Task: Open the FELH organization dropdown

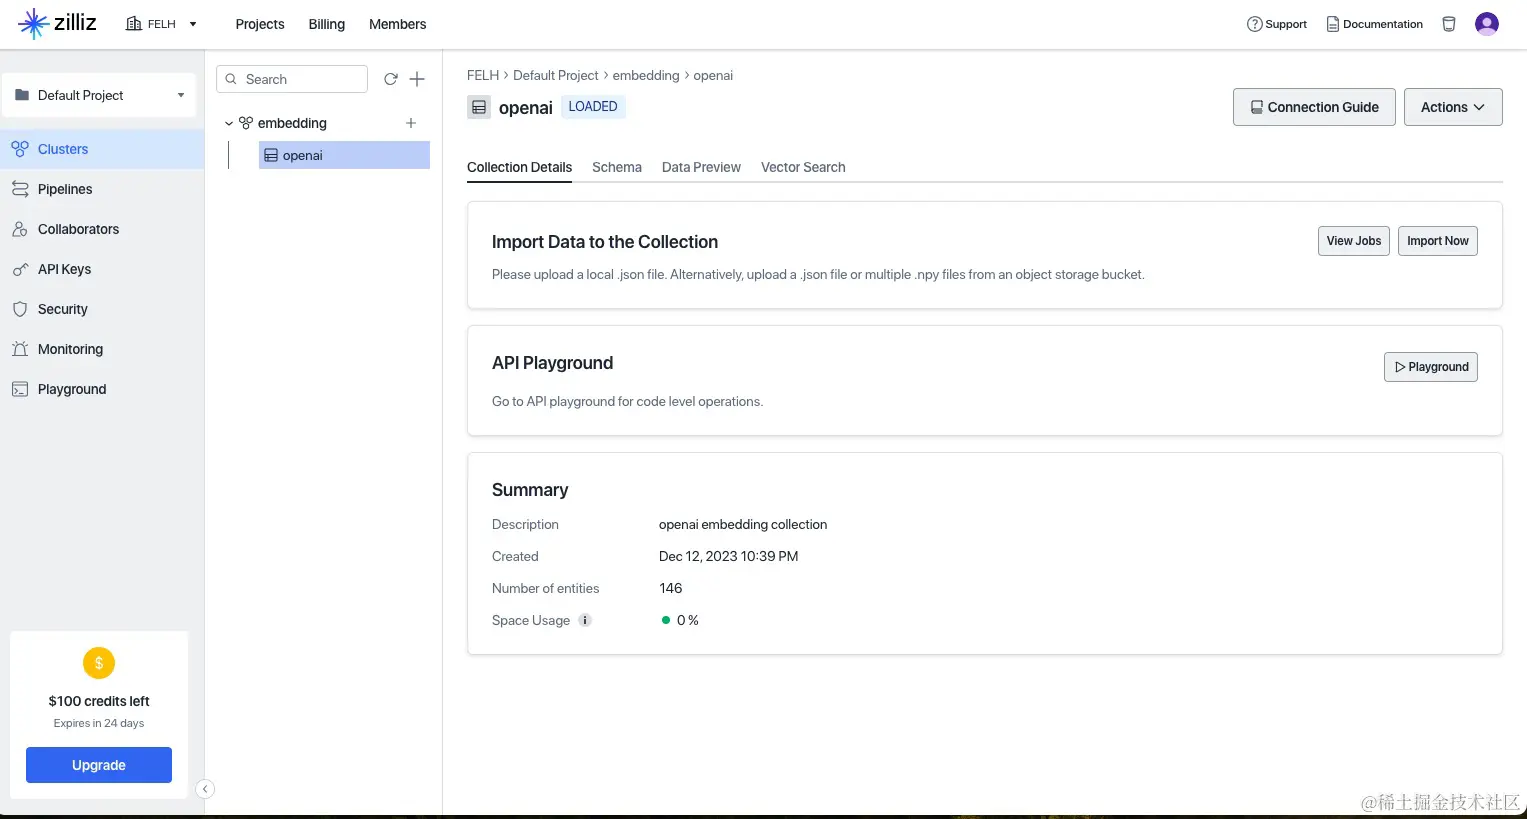Action: (161, 24)
